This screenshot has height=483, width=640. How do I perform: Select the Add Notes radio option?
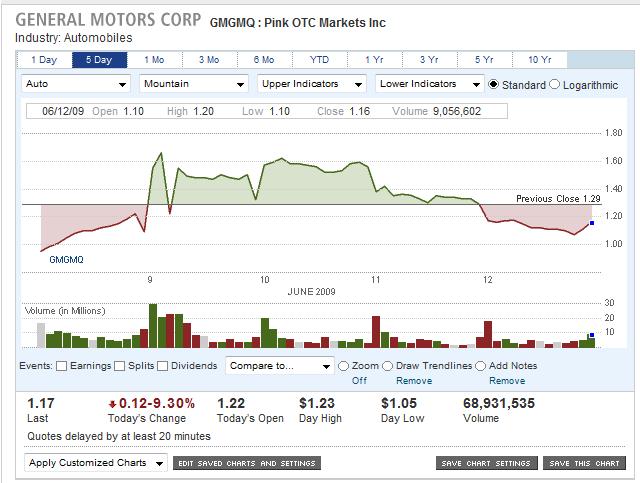click(x=480, y=366)
